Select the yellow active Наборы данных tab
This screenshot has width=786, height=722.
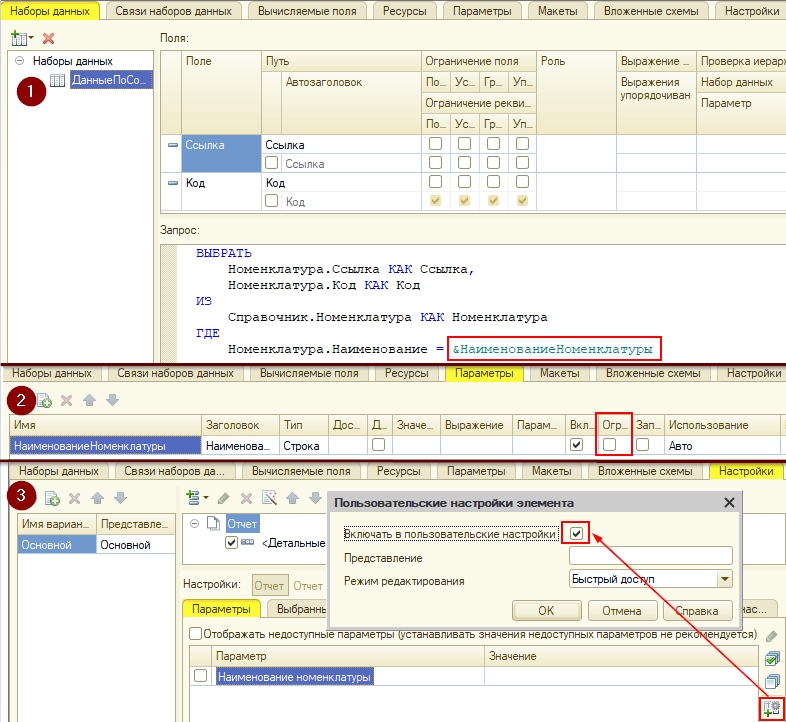50,11
